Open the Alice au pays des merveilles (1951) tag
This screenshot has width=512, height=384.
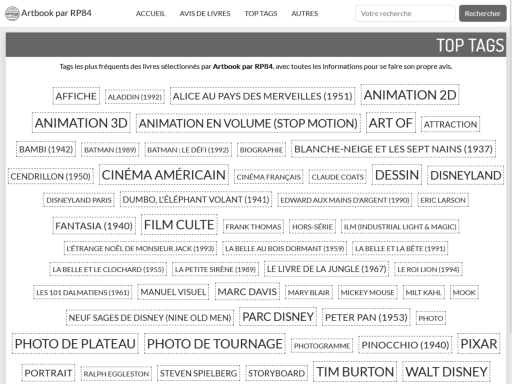[263, 96]
